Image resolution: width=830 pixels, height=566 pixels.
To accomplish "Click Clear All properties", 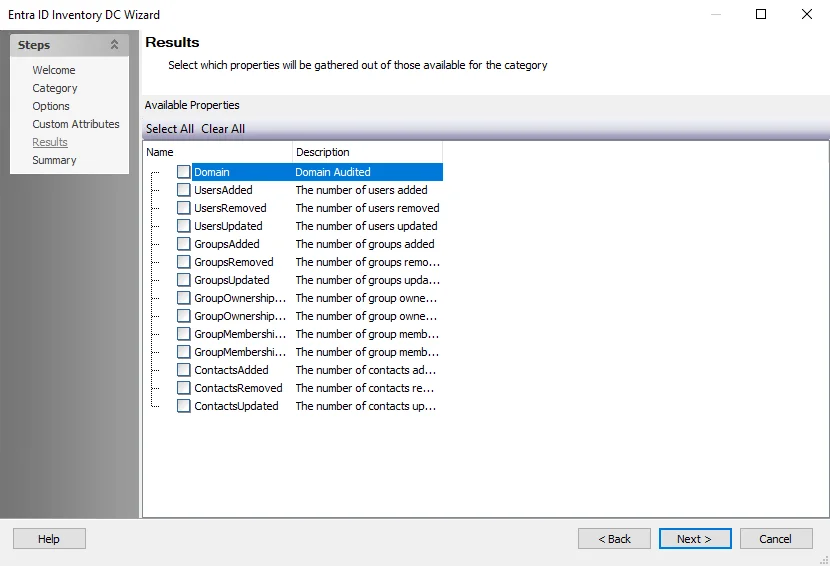I will (223, 129).
